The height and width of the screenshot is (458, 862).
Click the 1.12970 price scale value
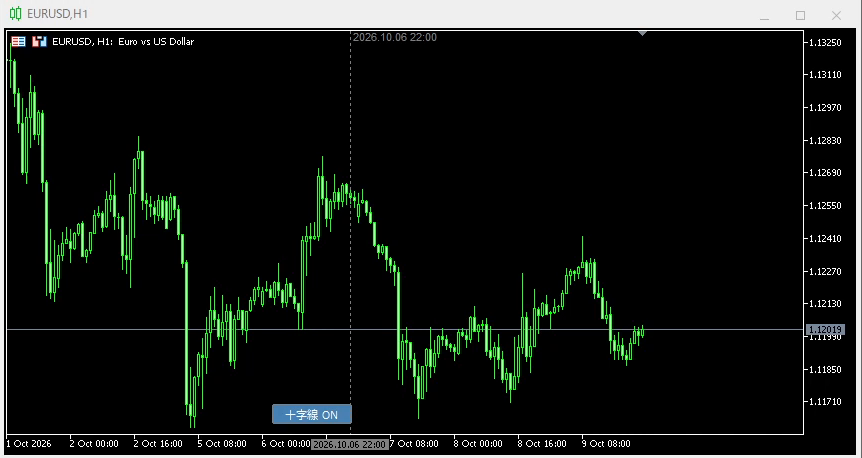(825, 108)
